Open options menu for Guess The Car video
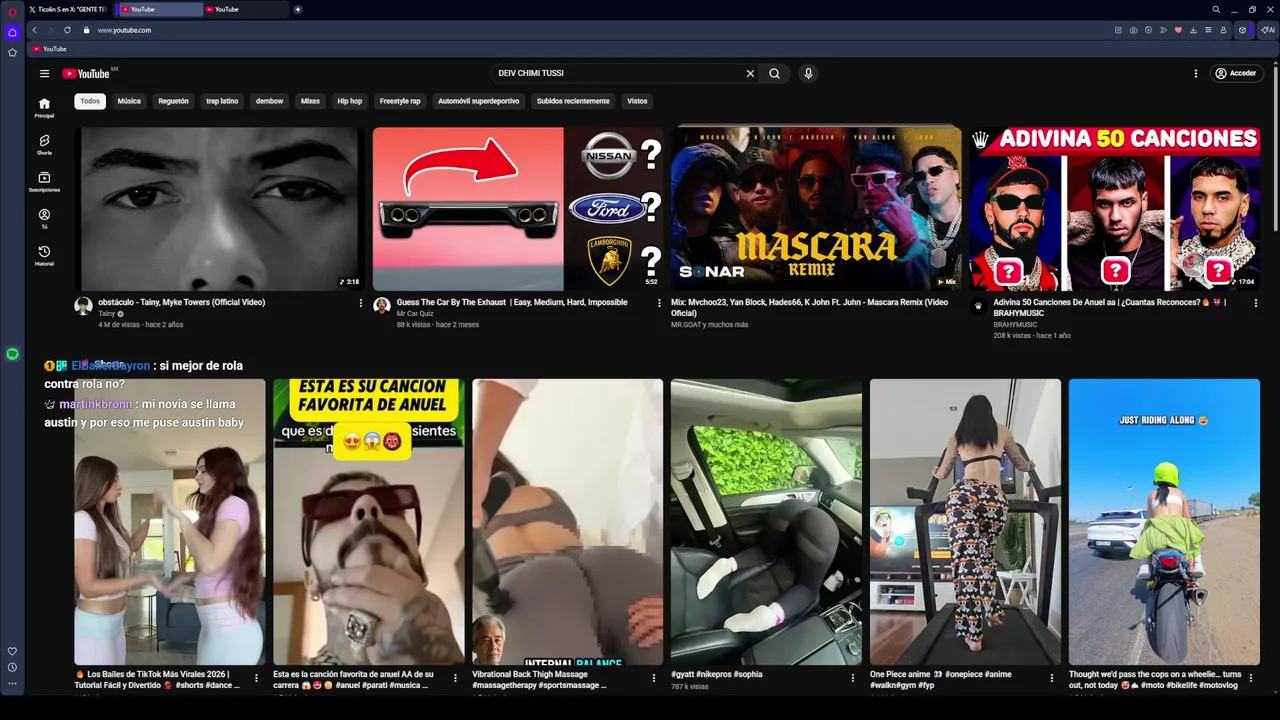 659,303
